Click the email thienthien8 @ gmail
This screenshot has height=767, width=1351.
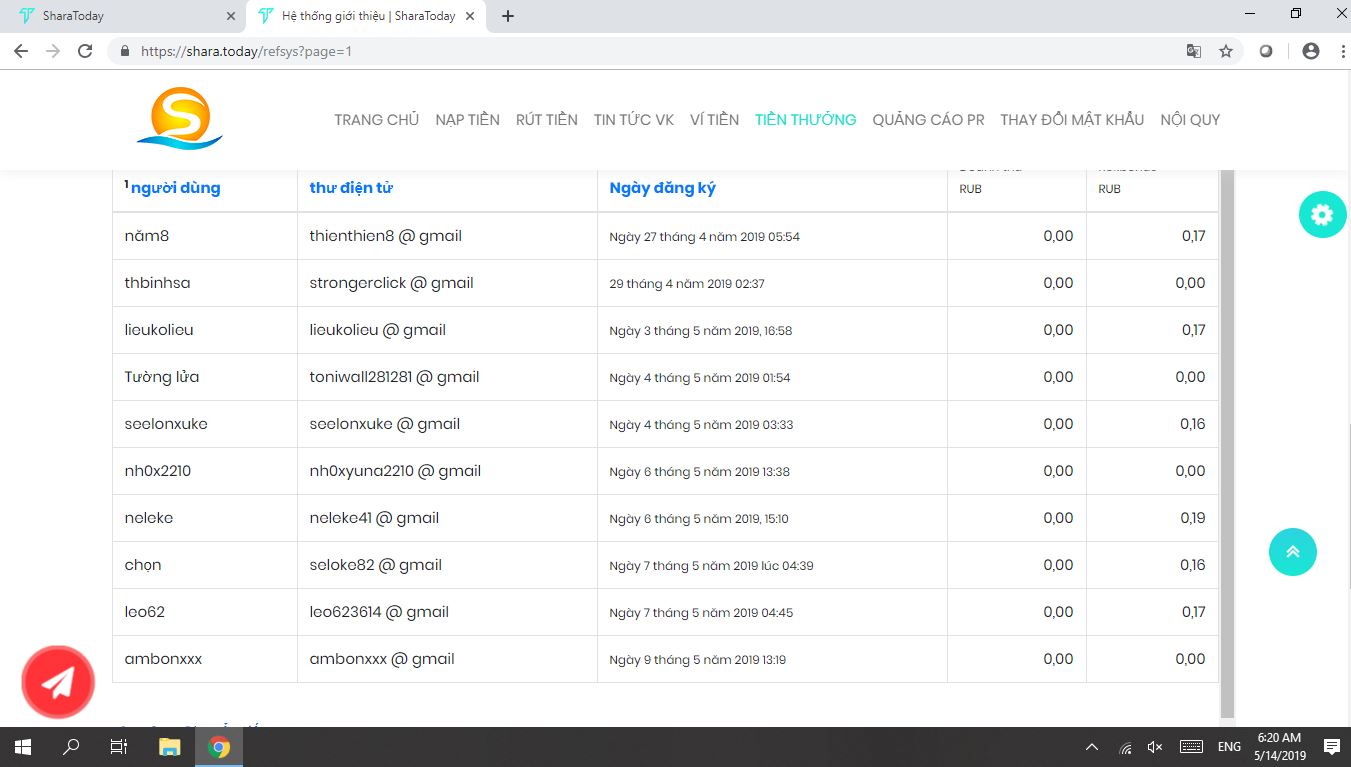[x=385, y=236]
